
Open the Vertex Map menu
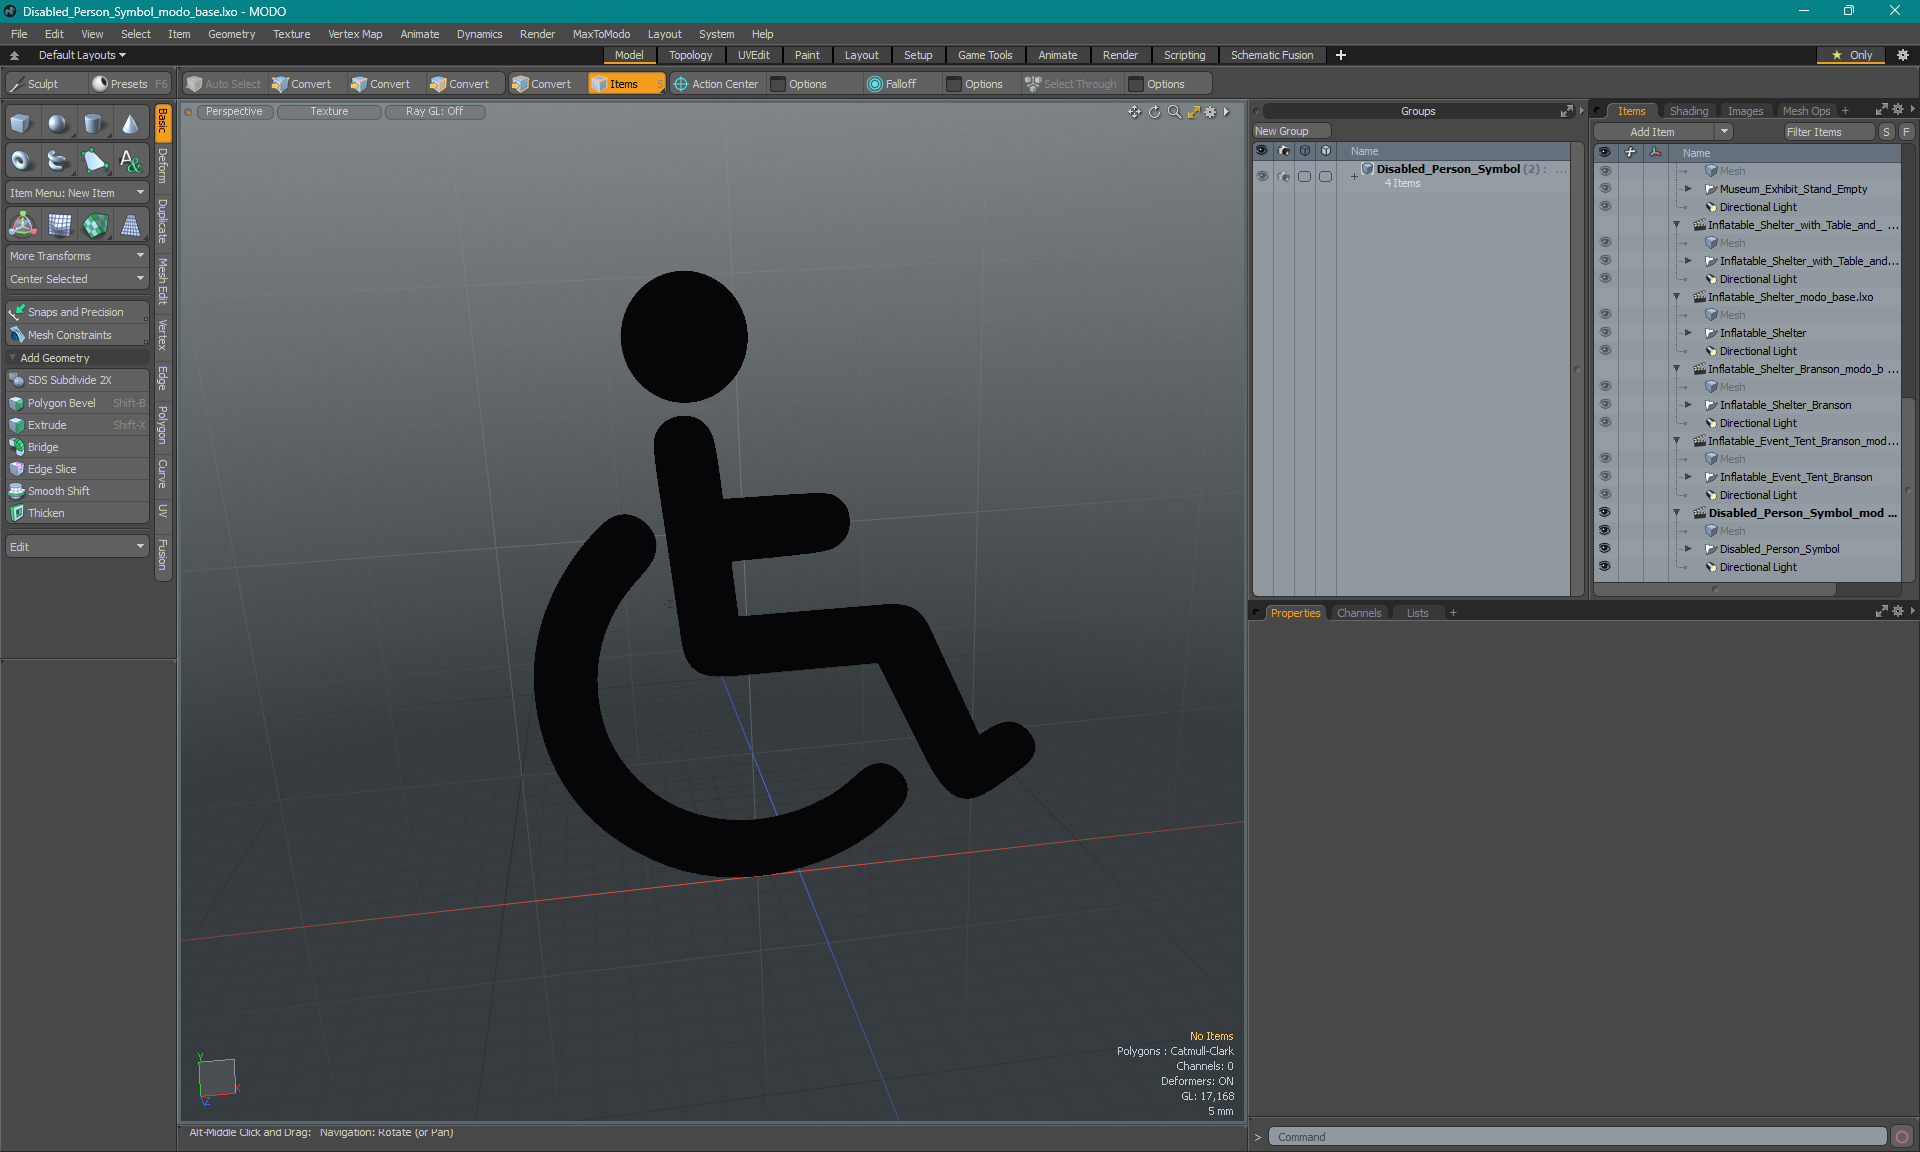(x=355, y=34)
